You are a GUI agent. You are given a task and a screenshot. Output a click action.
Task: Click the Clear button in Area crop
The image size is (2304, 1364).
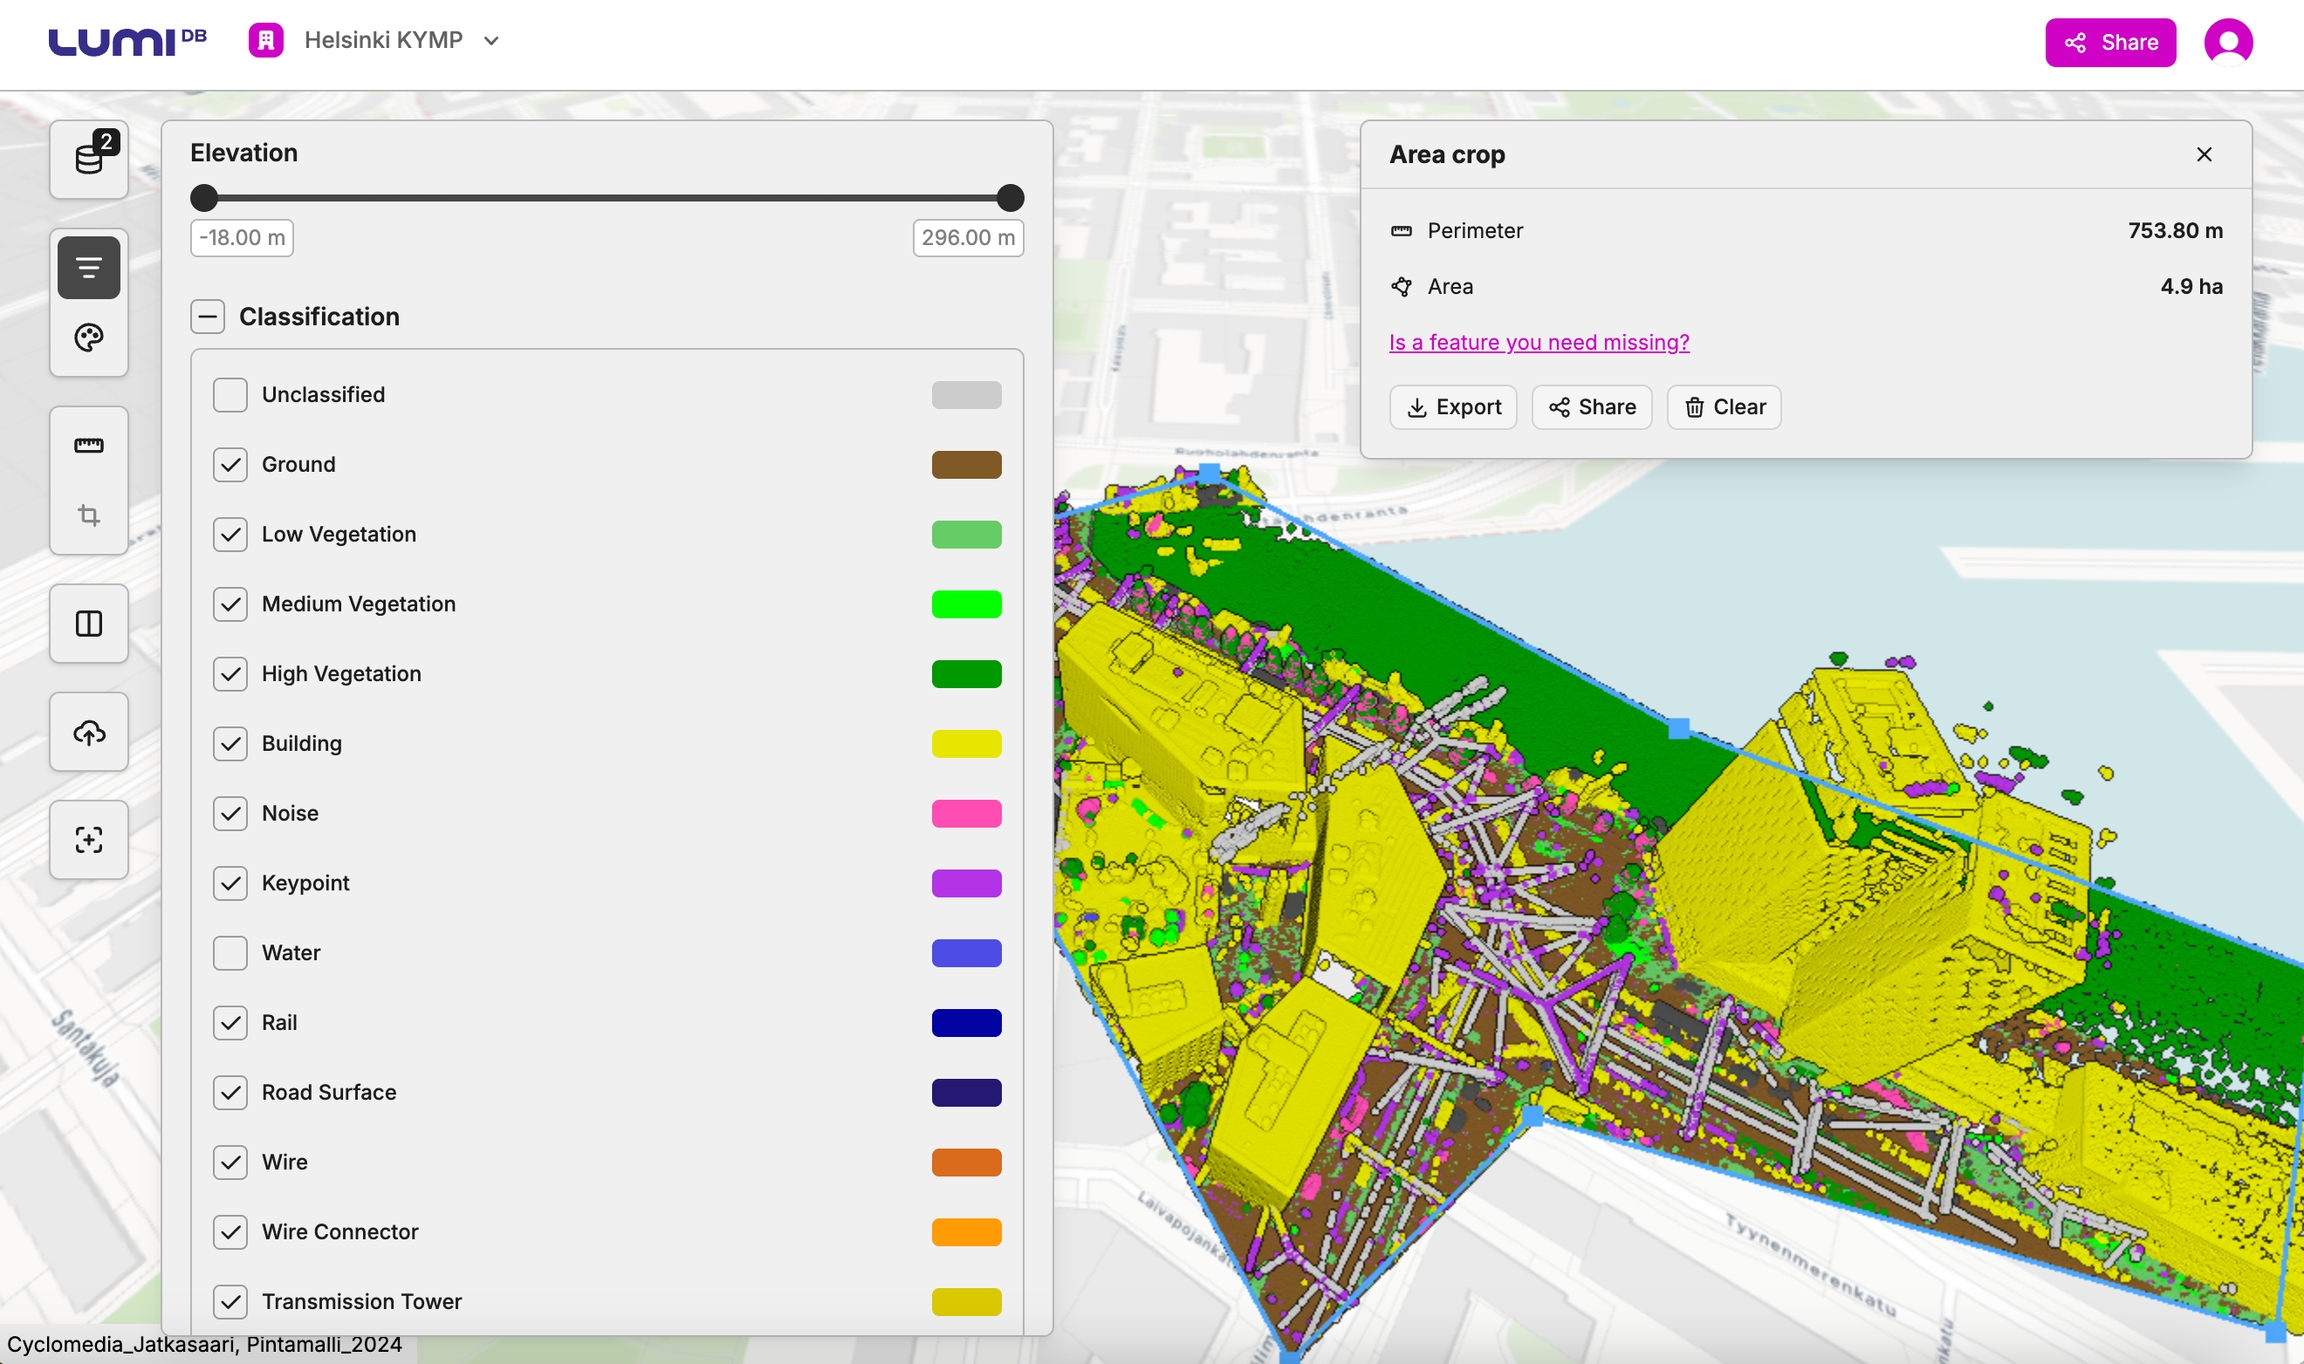tap(1724, 407)
